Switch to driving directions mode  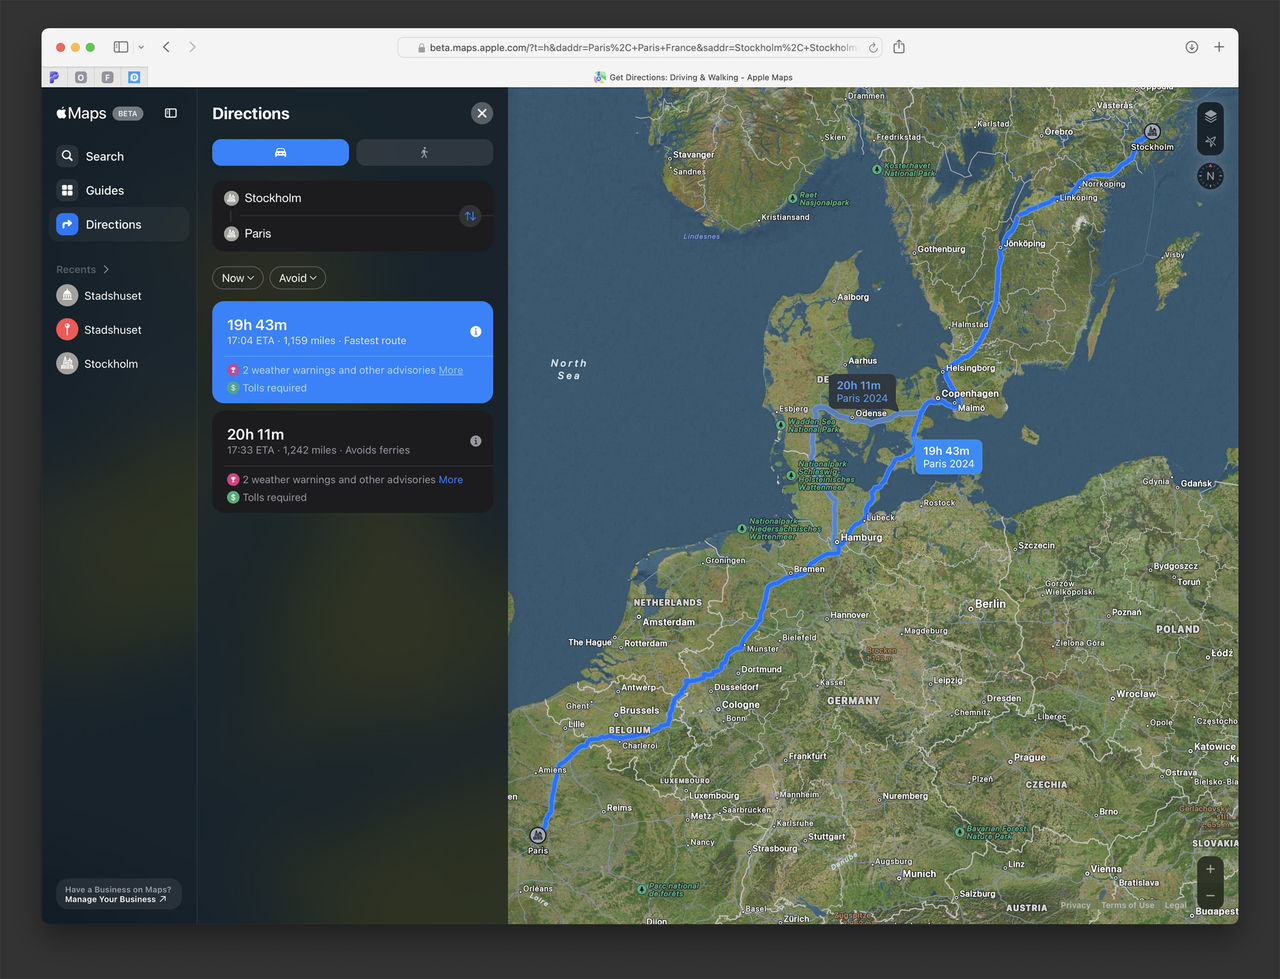click(280, 152)
